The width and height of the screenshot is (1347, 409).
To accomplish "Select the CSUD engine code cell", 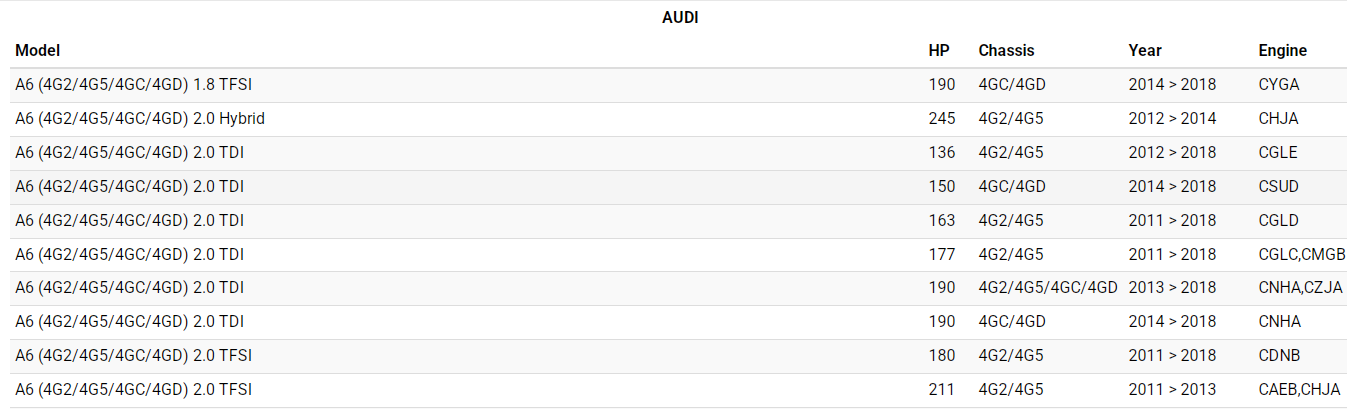I will pyautogui.click(x=1279, y=187).
